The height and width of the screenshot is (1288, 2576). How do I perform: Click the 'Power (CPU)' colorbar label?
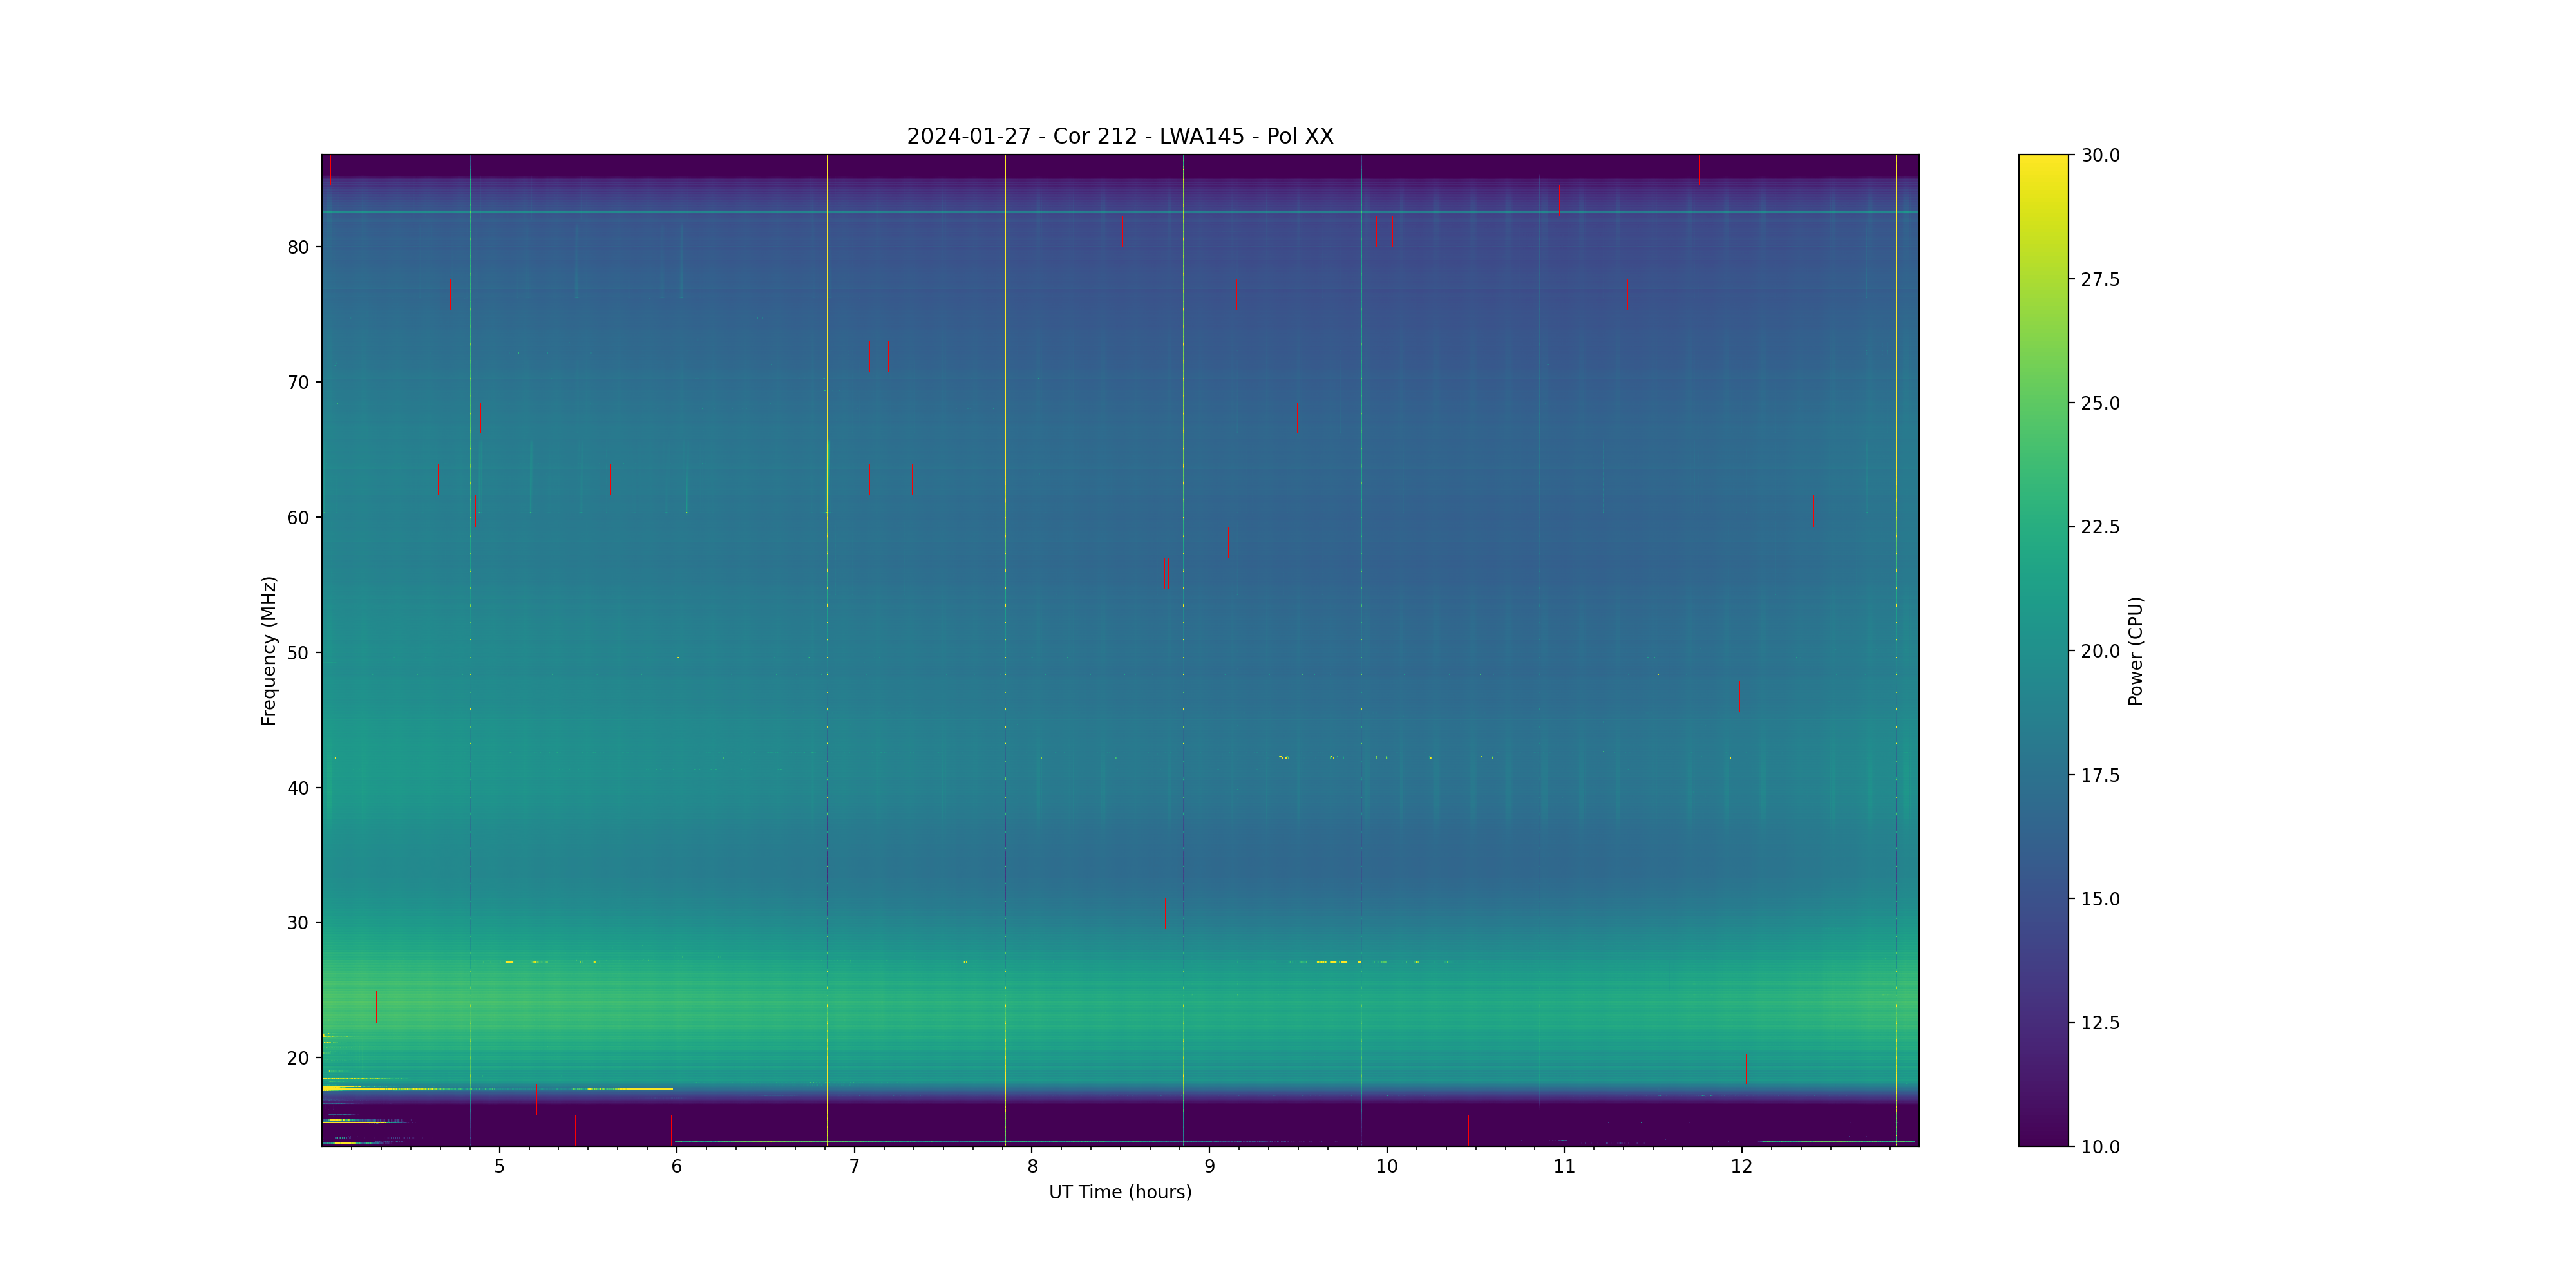2135,650
